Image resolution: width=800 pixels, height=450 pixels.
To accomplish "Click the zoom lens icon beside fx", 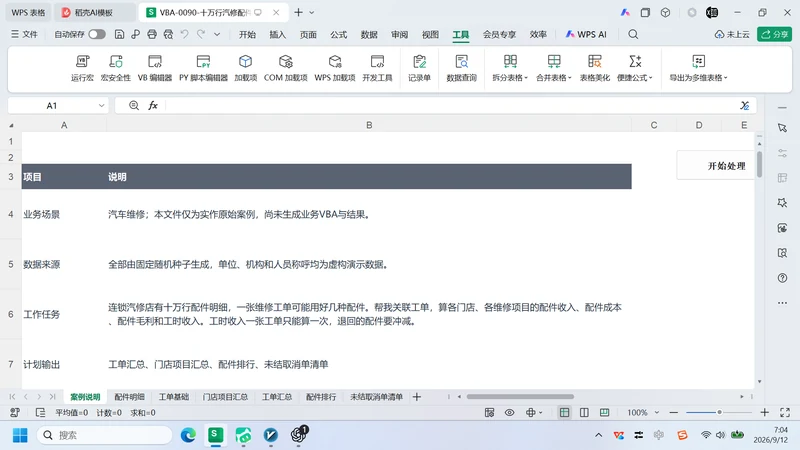I will (x=134, y=106).
